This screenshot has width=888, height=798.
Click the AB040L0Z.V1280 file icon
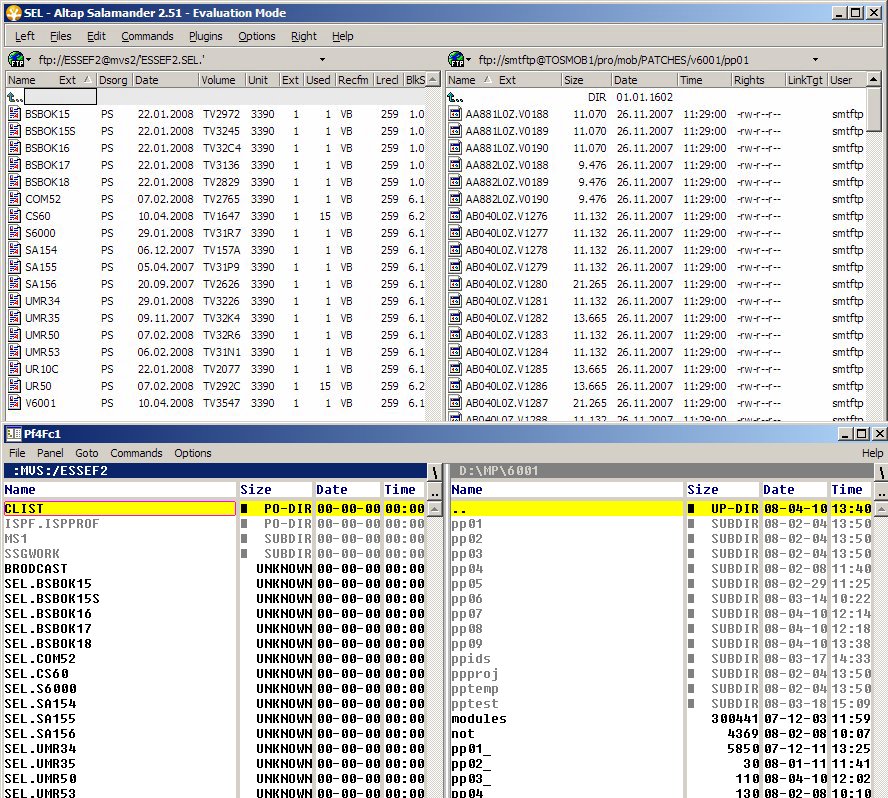(x=455, y=284)
